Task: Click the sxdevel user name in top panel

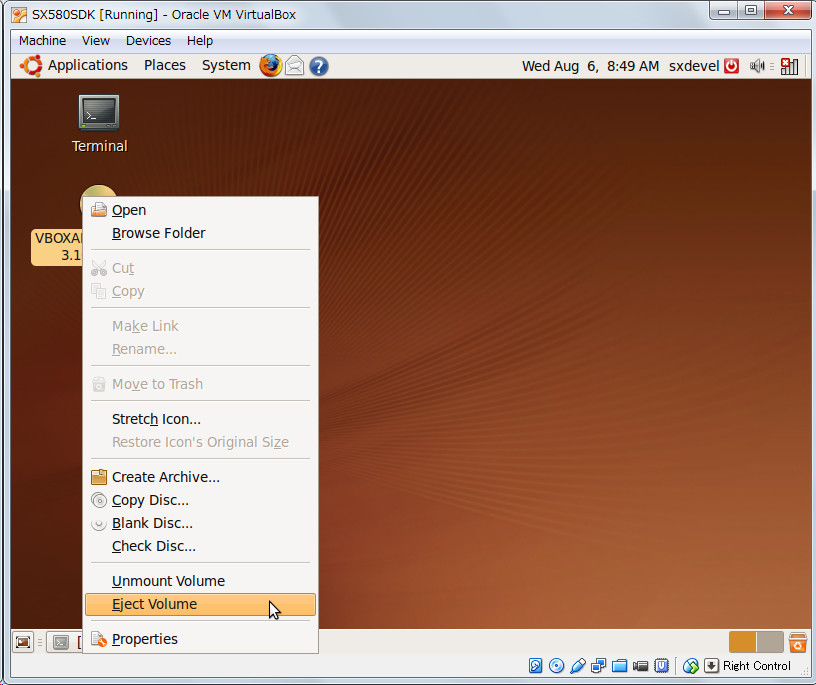Action: [694, 66]
